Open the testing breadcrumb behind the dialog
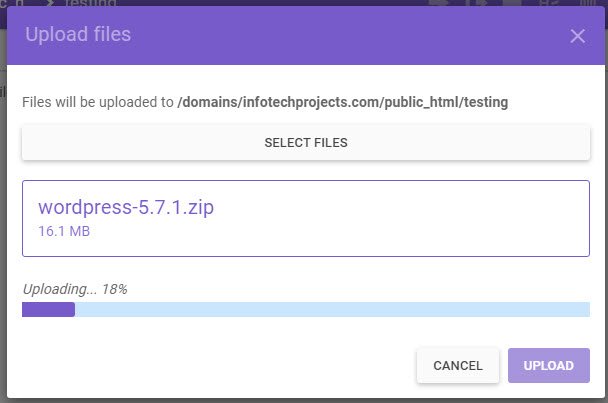 [90, 3]
